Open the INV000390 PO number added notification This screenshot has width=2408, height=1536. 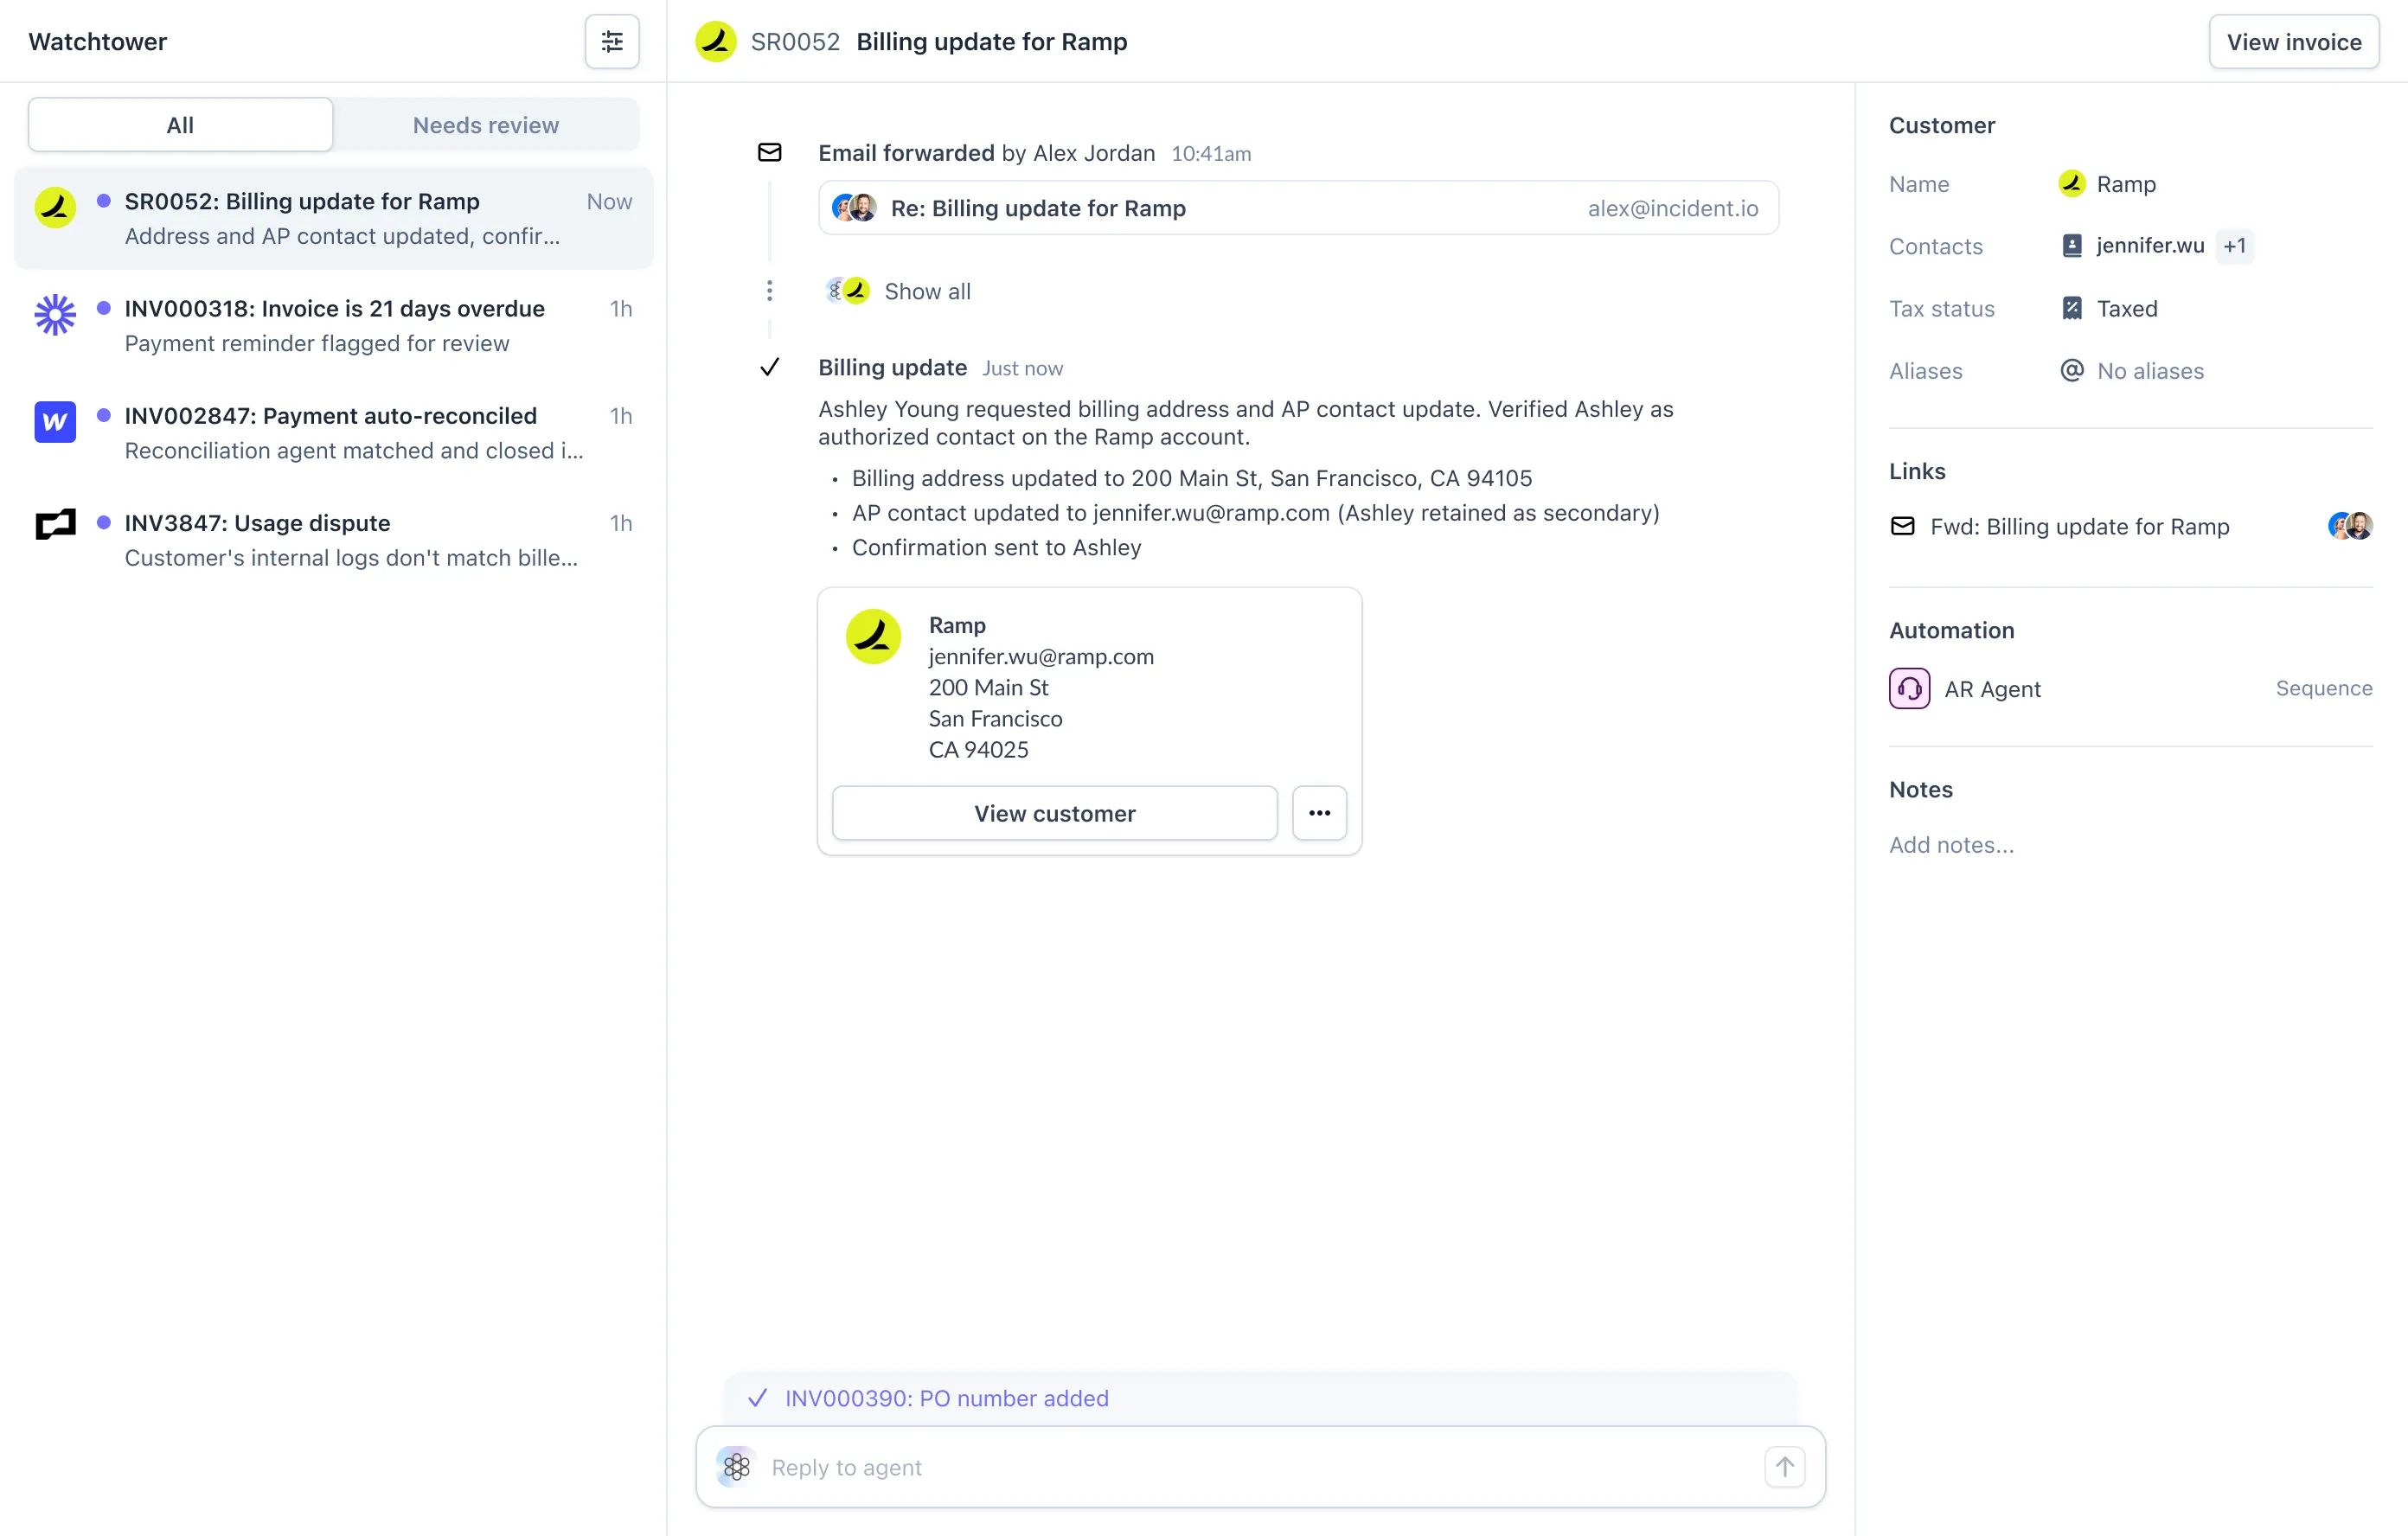click(x=946, y=1398)
